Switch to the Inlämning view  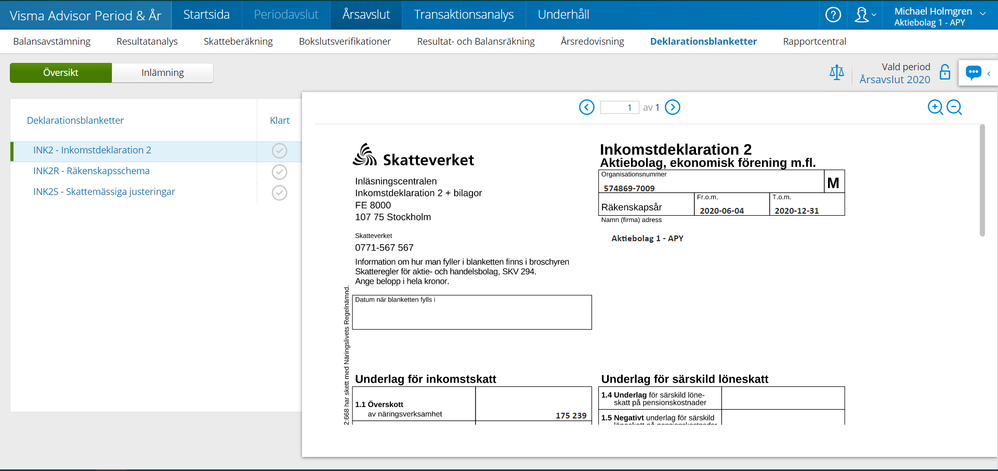pos(162,73)
